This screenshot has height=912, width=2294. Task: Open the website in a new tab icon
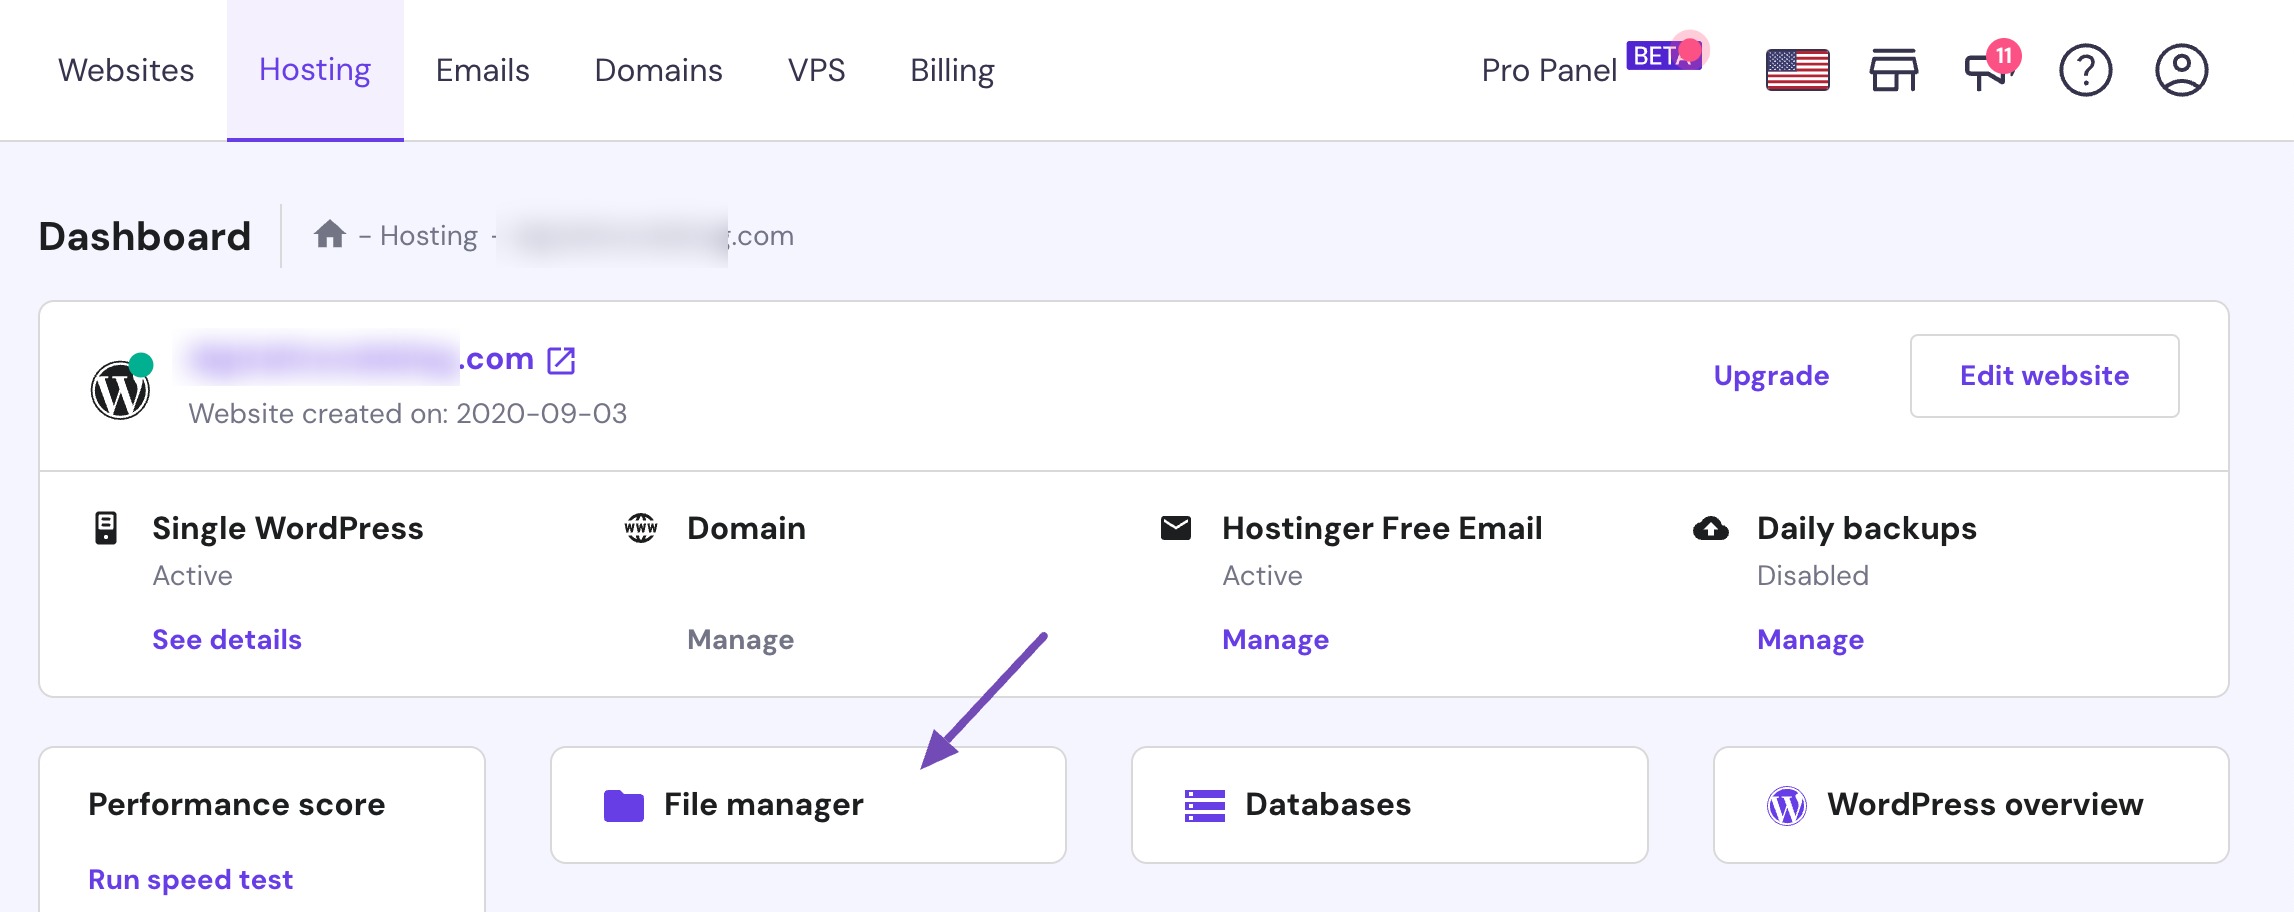(x=561, y=360)
